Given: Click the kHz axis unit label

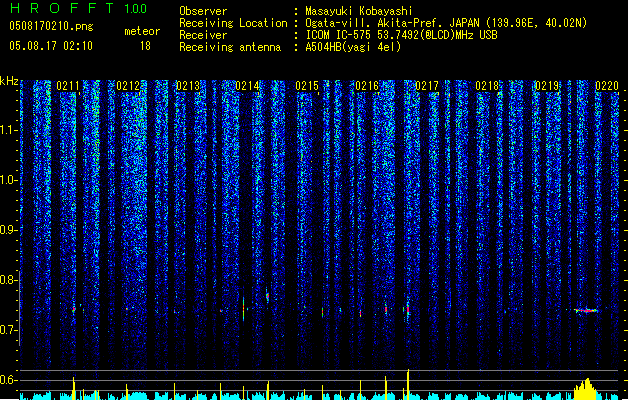Looking at the screenshot, I should point(9,81).
